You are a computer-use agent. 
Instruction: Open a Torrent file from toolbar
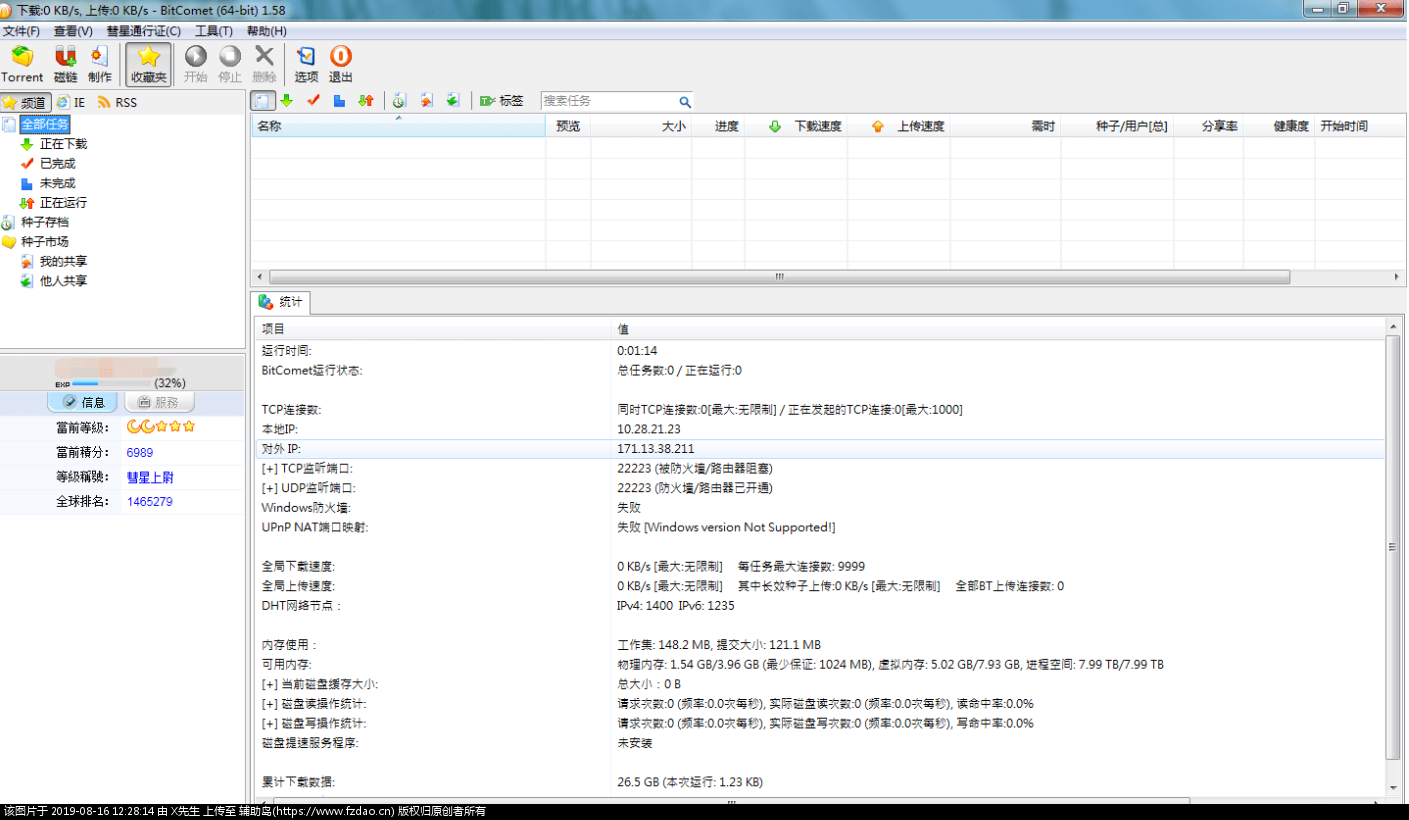(x=22, y=64)
